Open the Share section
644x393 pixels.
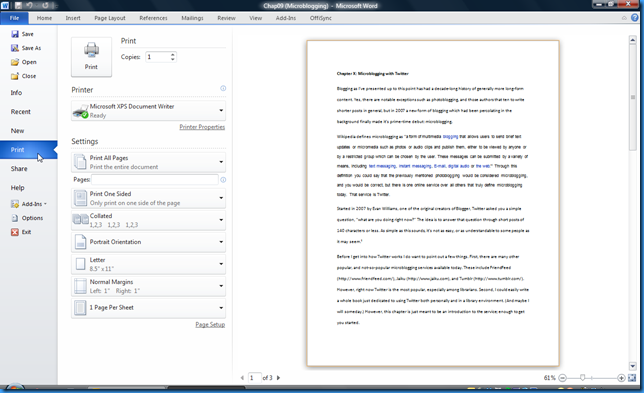pyautogui.click(x=19, y=169)
